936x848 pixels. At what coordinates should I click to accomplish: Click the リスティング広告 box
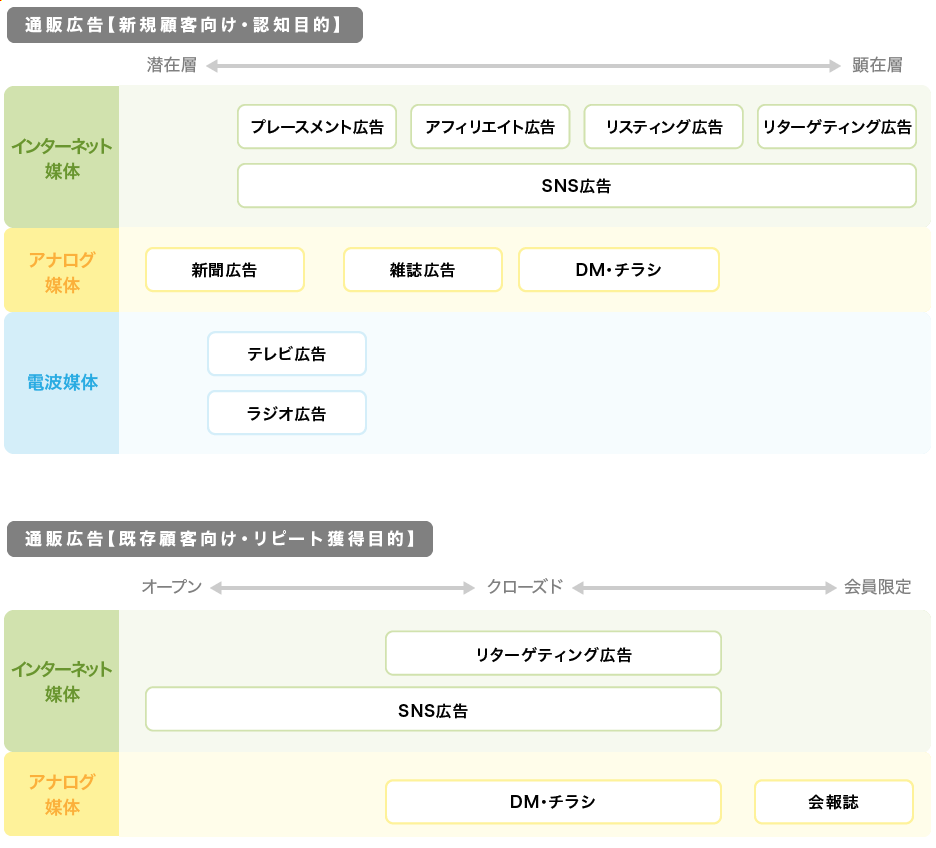tap(663, 127)
